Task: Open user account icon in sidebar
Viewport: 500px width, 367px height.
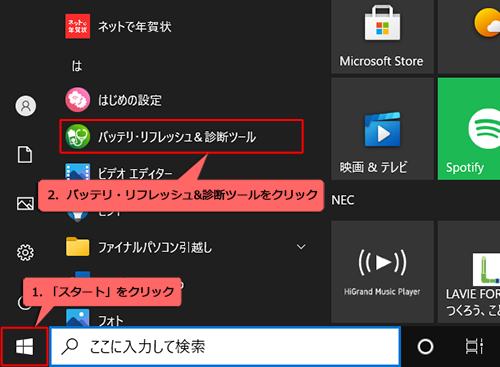Action: tap(26, 106)
